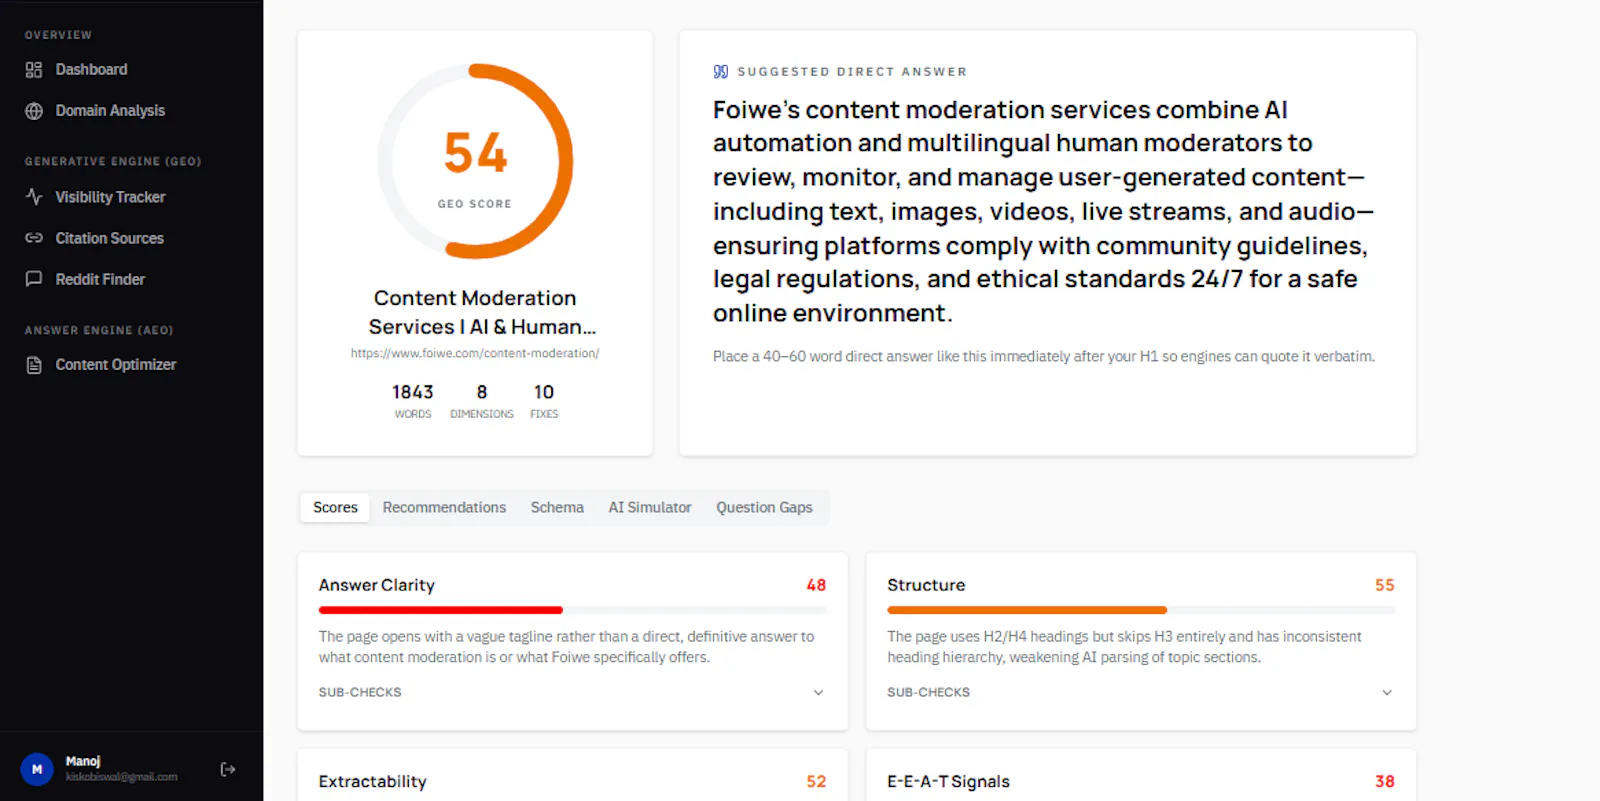1600x801 pixels.
Task: Expand Structure sub-checks chevron
Action: [1387, 692]
